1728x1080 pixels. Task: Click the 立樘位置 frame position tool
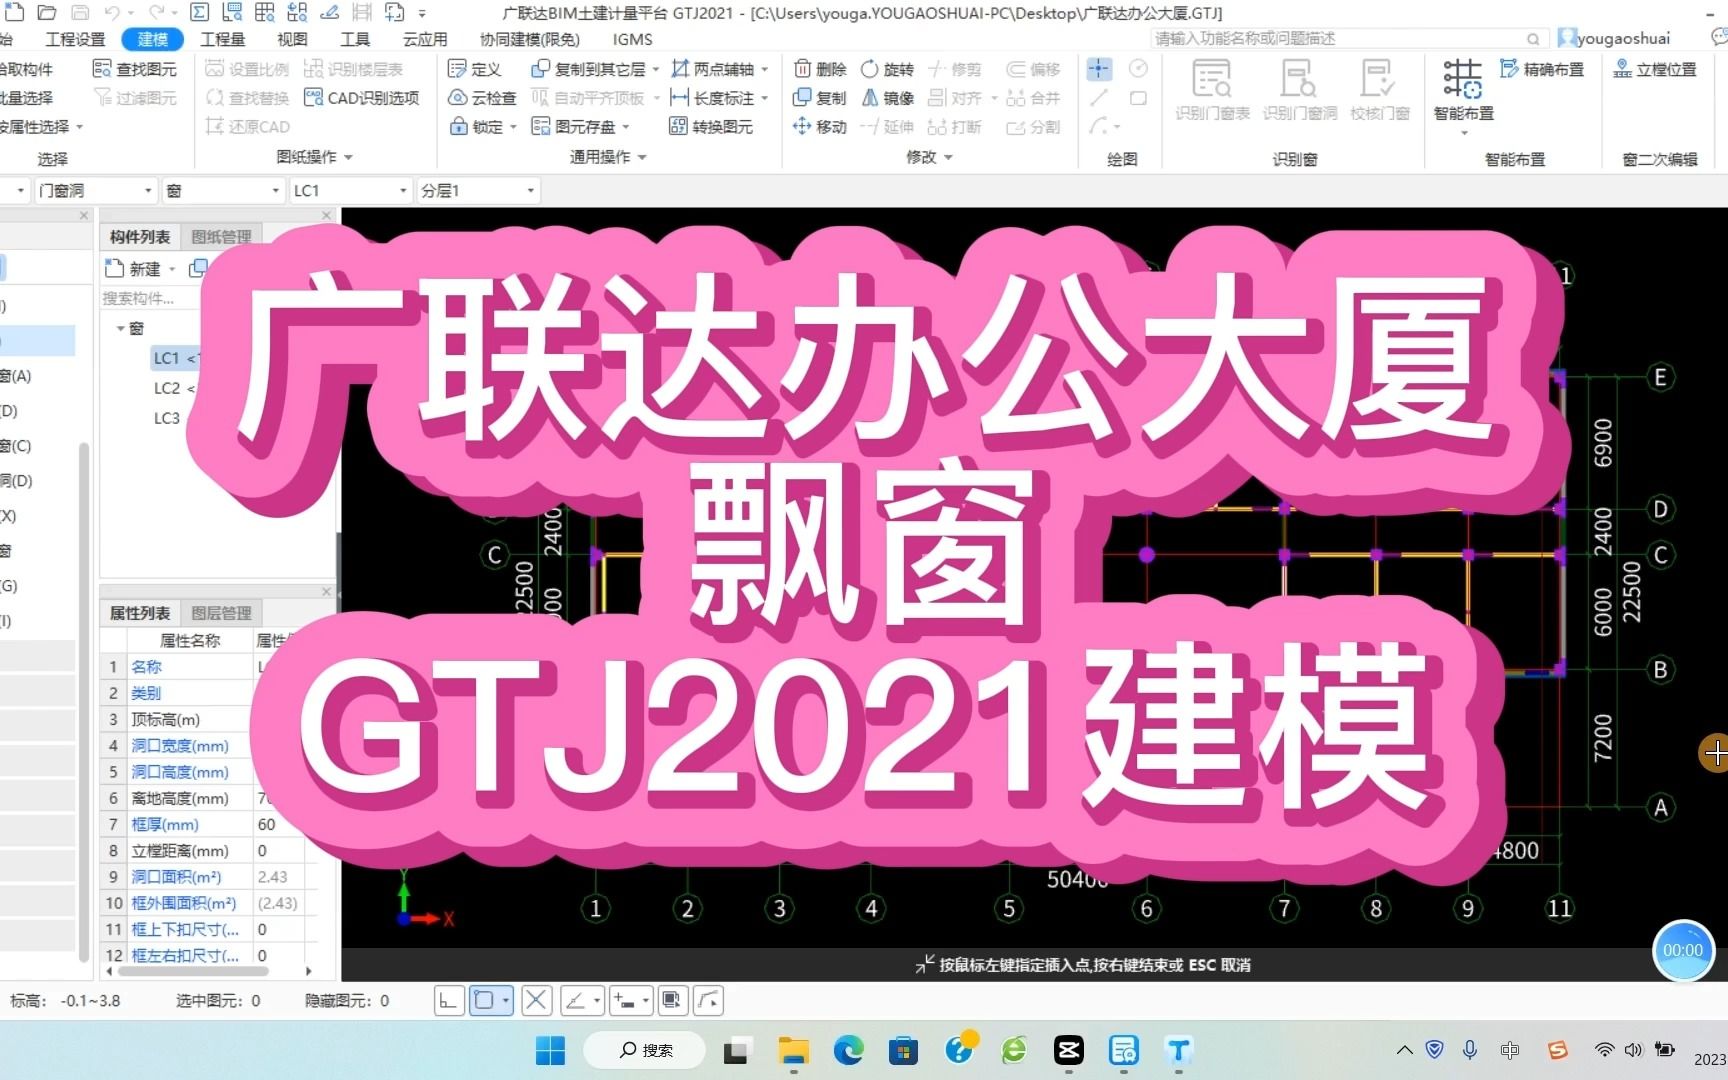1655,69
